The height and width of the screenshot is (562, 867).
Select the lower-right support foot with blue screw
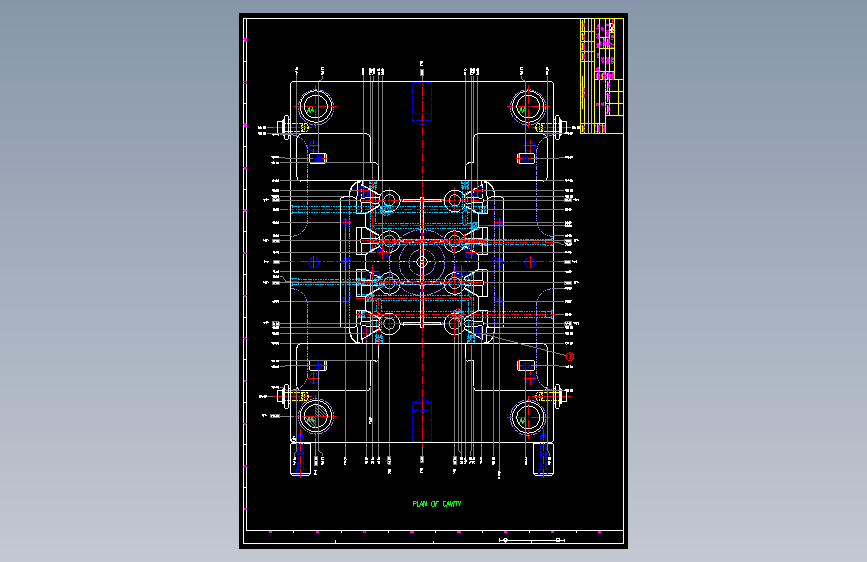click(x=543, y=459)
